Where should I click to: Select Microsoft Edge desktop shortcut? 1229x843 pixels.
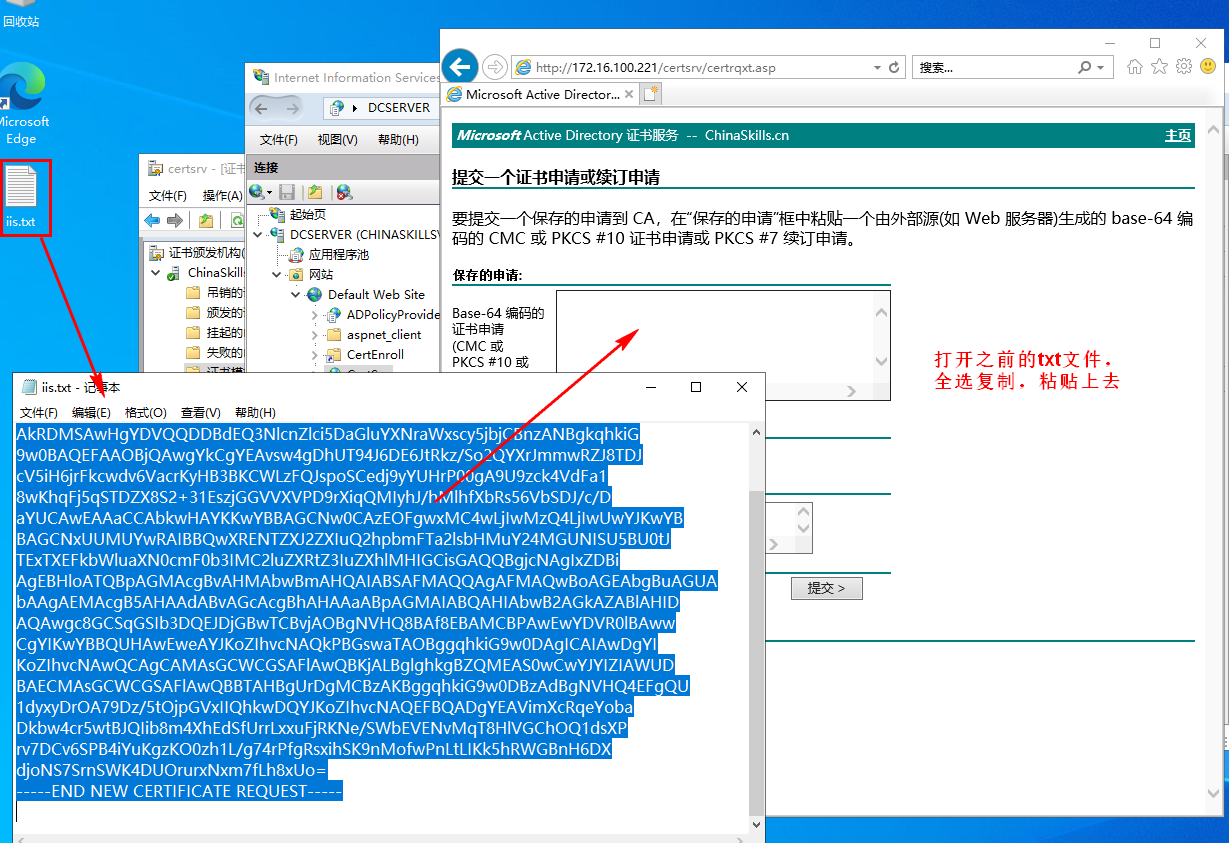[22, 105]
